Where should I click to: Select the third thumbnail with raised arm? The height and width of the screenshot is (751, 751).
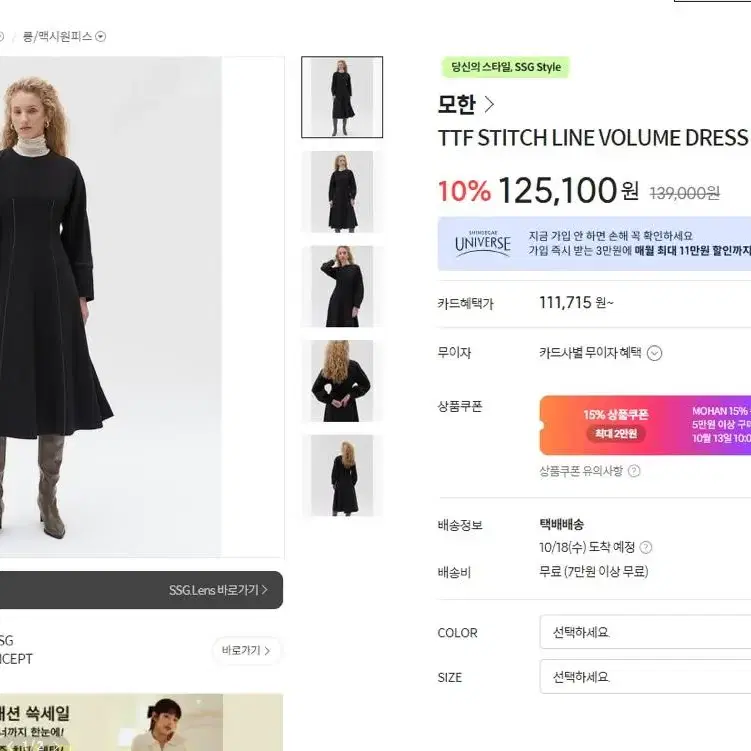(342, 286)
